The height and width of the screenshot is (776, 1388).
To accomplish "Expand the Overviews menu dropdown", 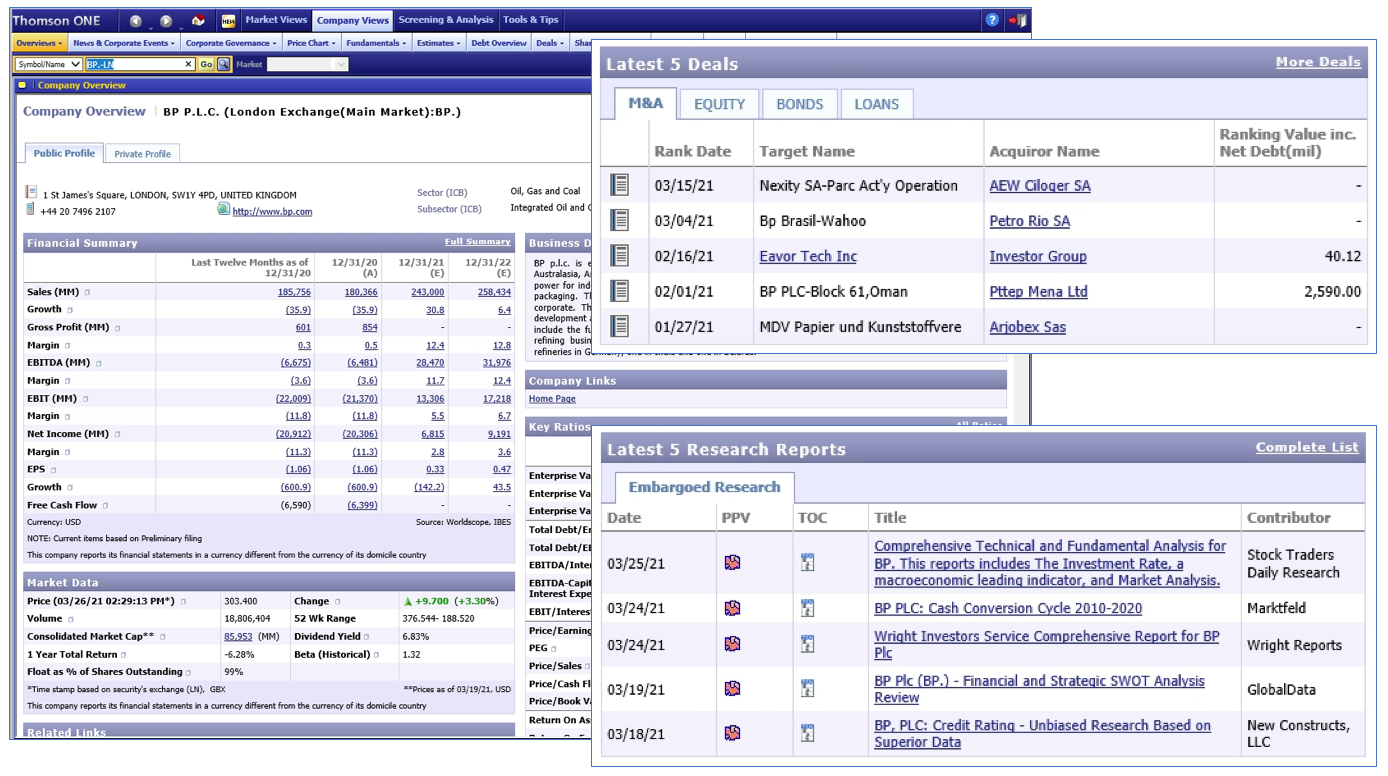I will (x=39, y=43).
